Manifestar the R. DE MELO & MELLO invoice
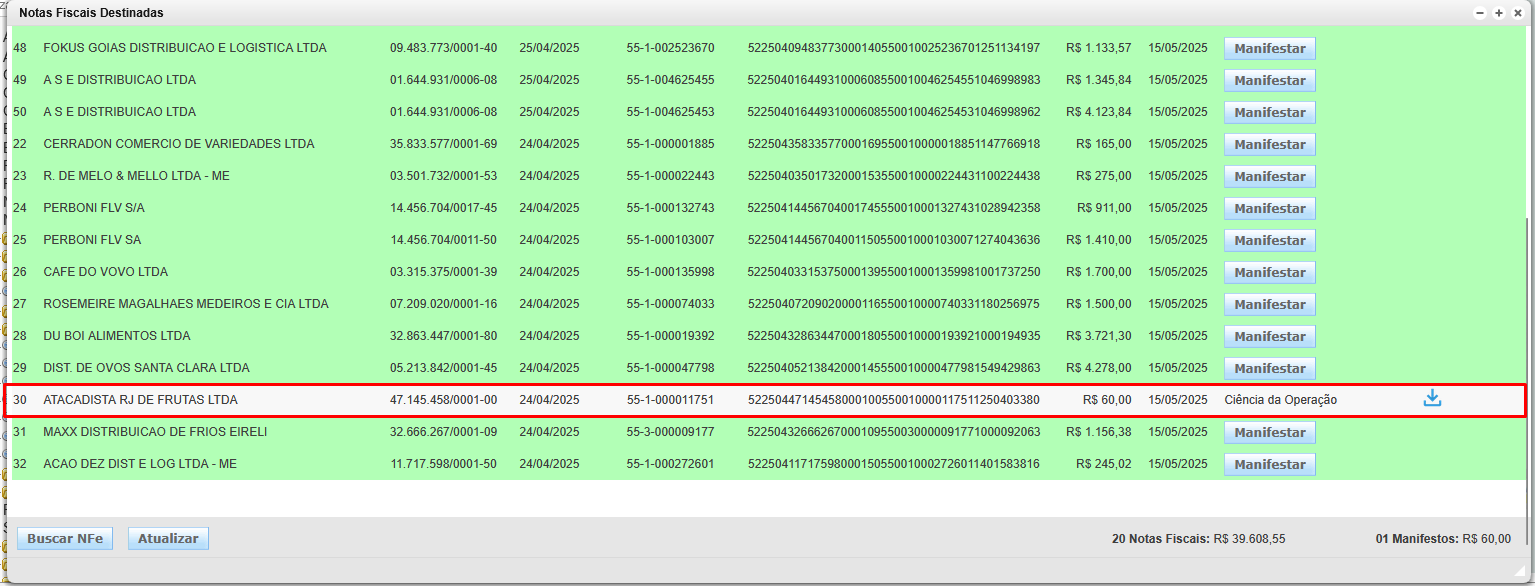This screenshot has height=586, width=1535. (x=1269, y=176)
